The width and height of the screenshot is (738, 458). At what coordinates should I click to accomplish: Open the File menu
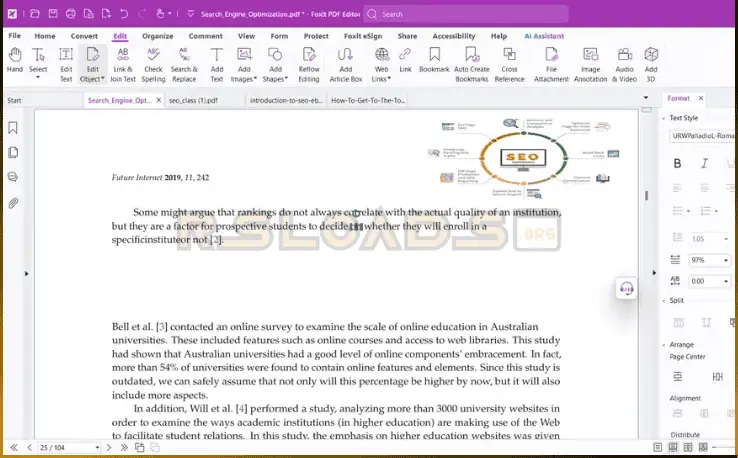click(x=15, y=36)
